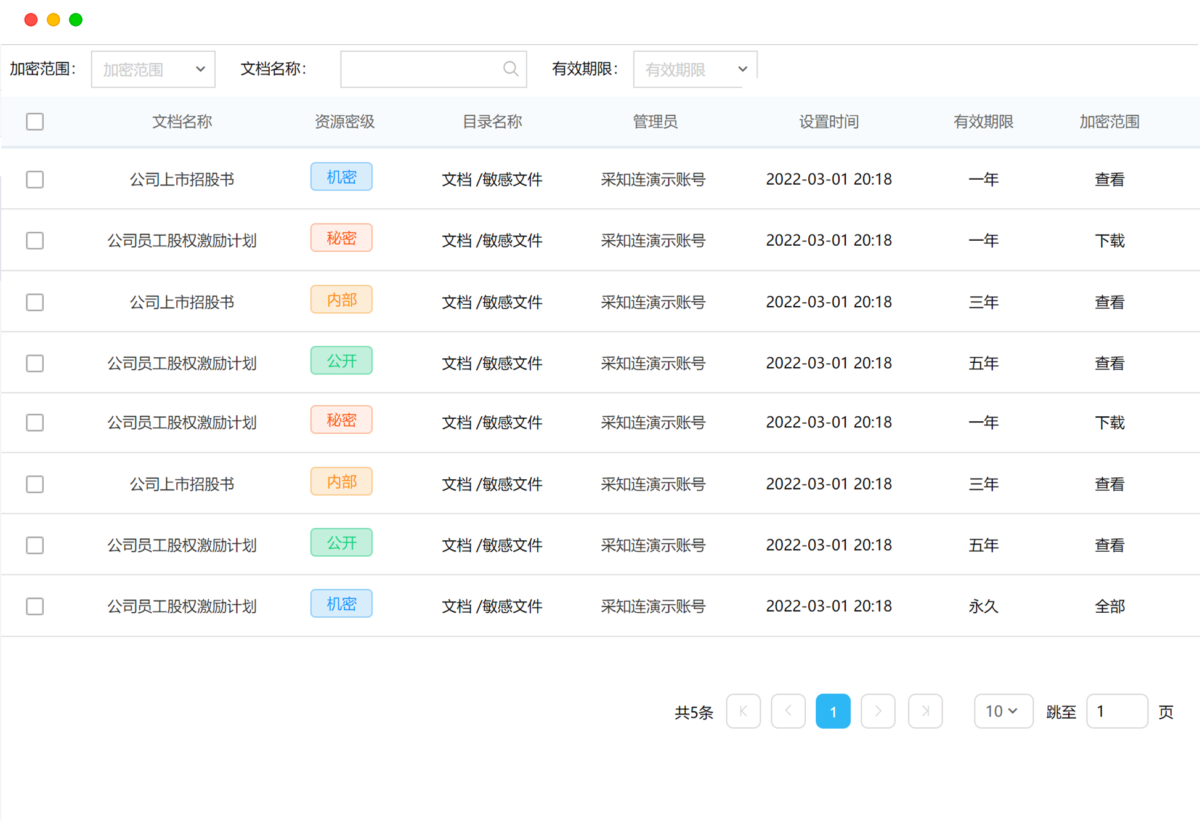Image resolution: width=1200 pixels, height=829 pixels.
Task: Click the yellow minimize window dot
Action: tap(53, 20)
